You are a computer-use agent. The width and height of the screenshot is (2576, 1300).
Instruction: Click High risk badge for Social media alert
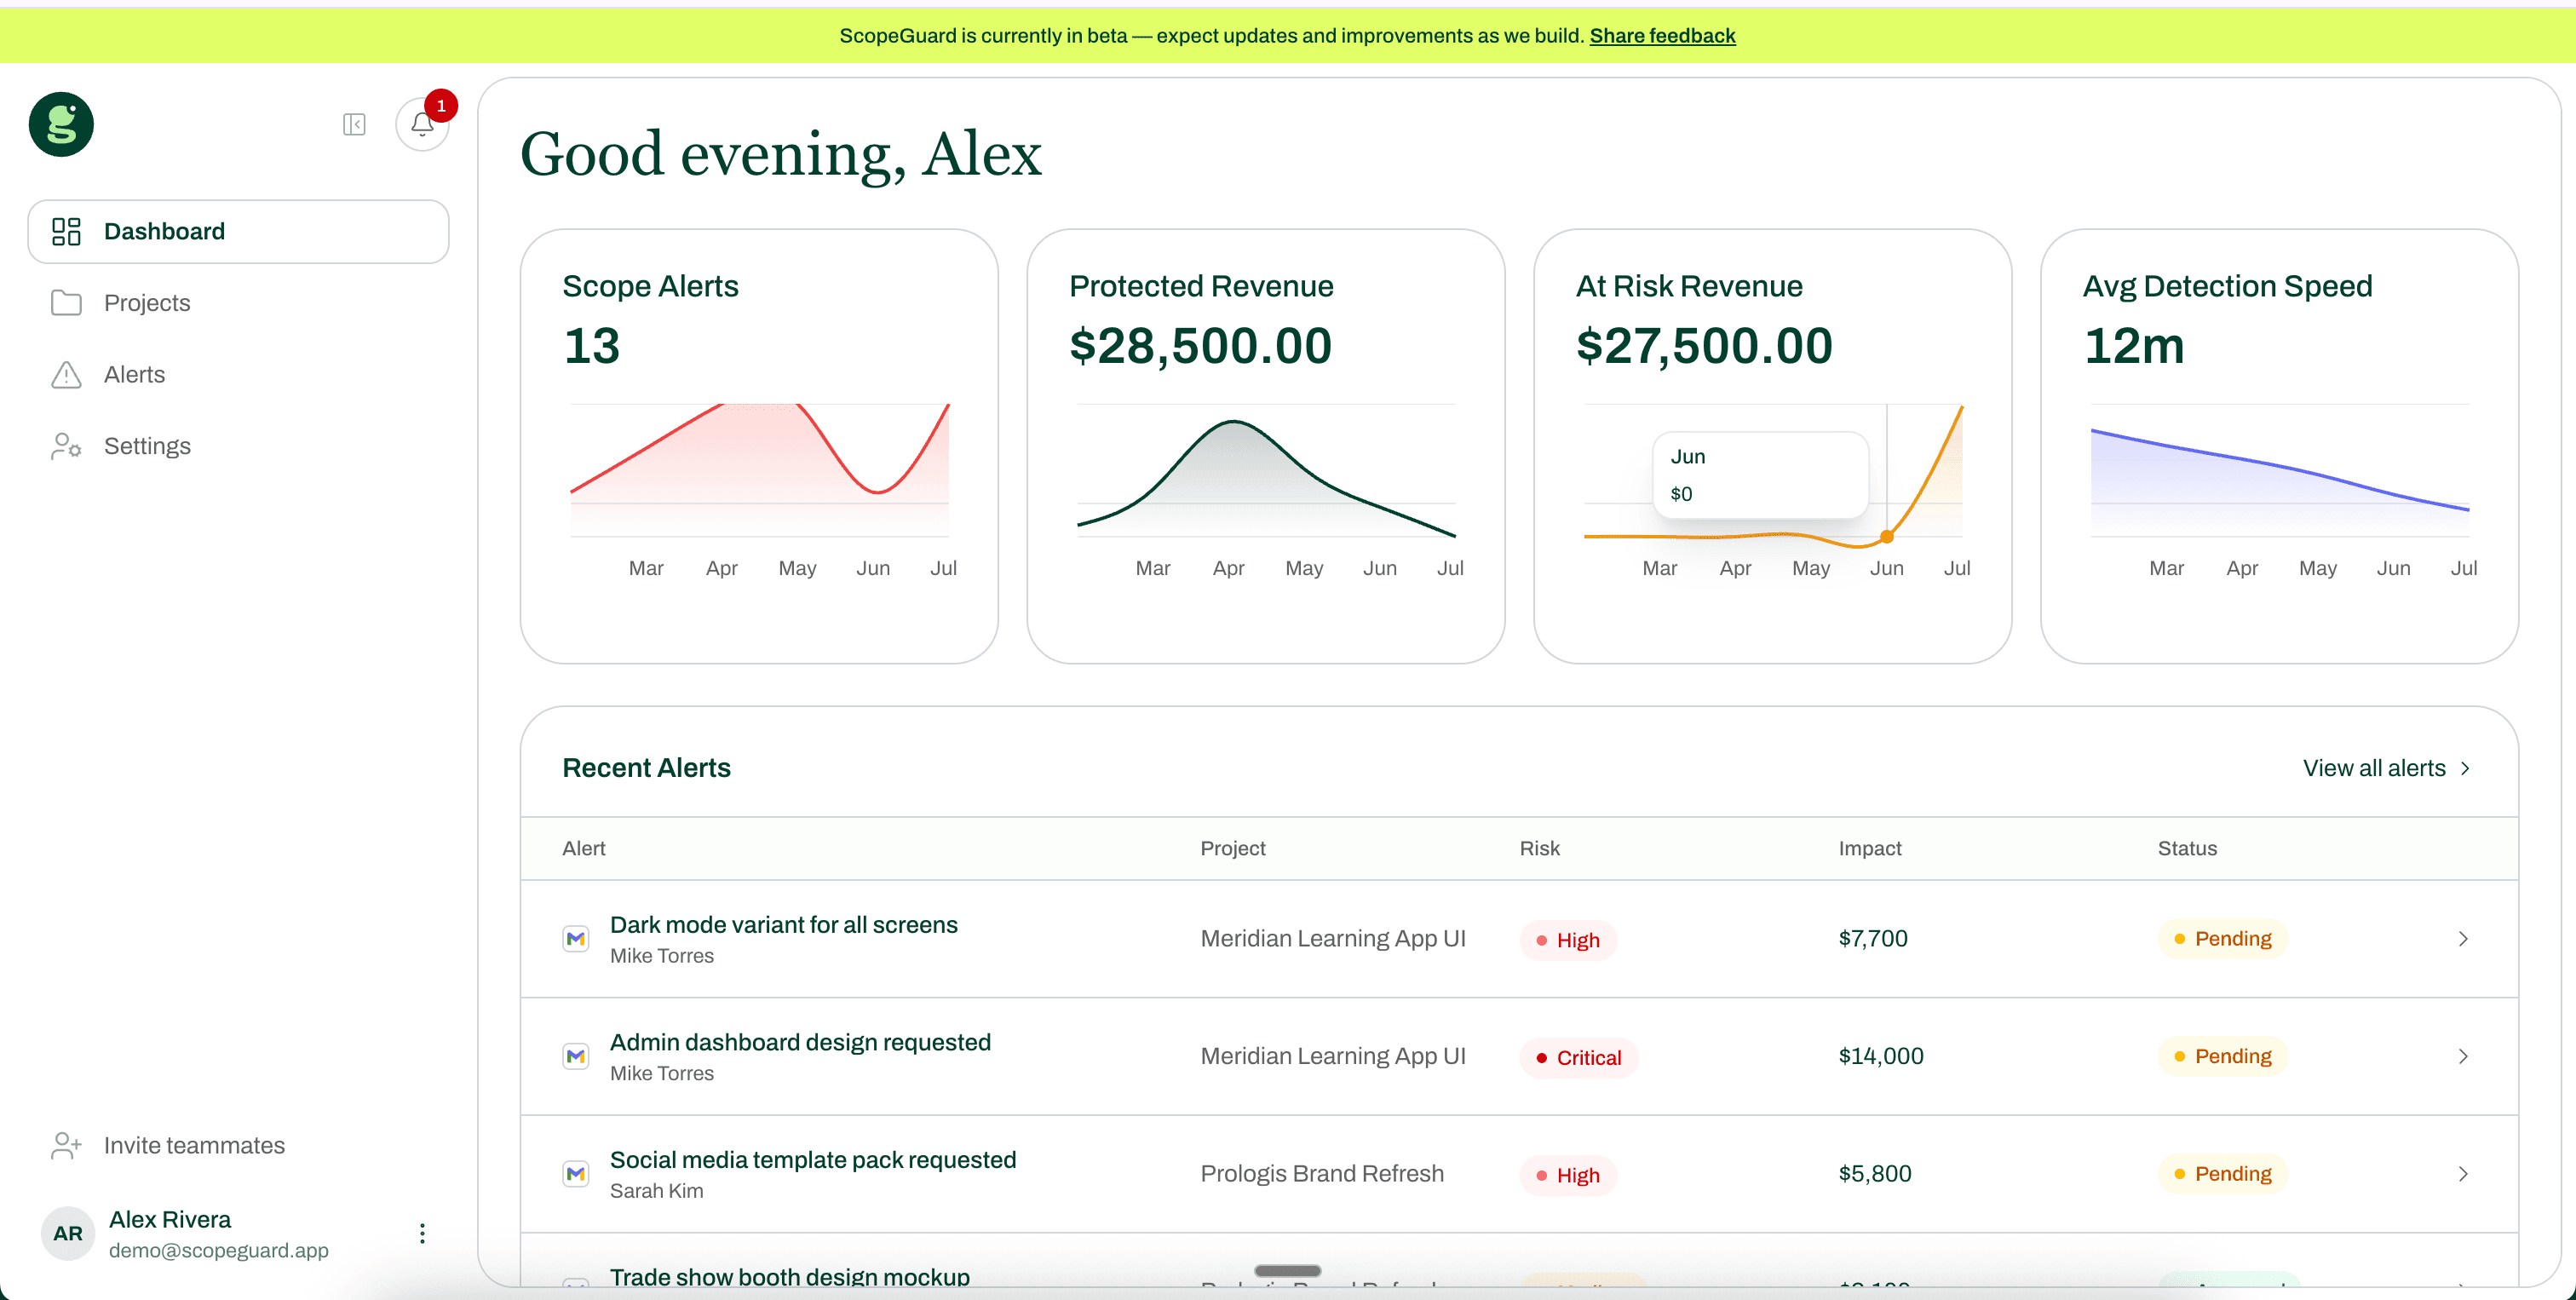1568,1175
